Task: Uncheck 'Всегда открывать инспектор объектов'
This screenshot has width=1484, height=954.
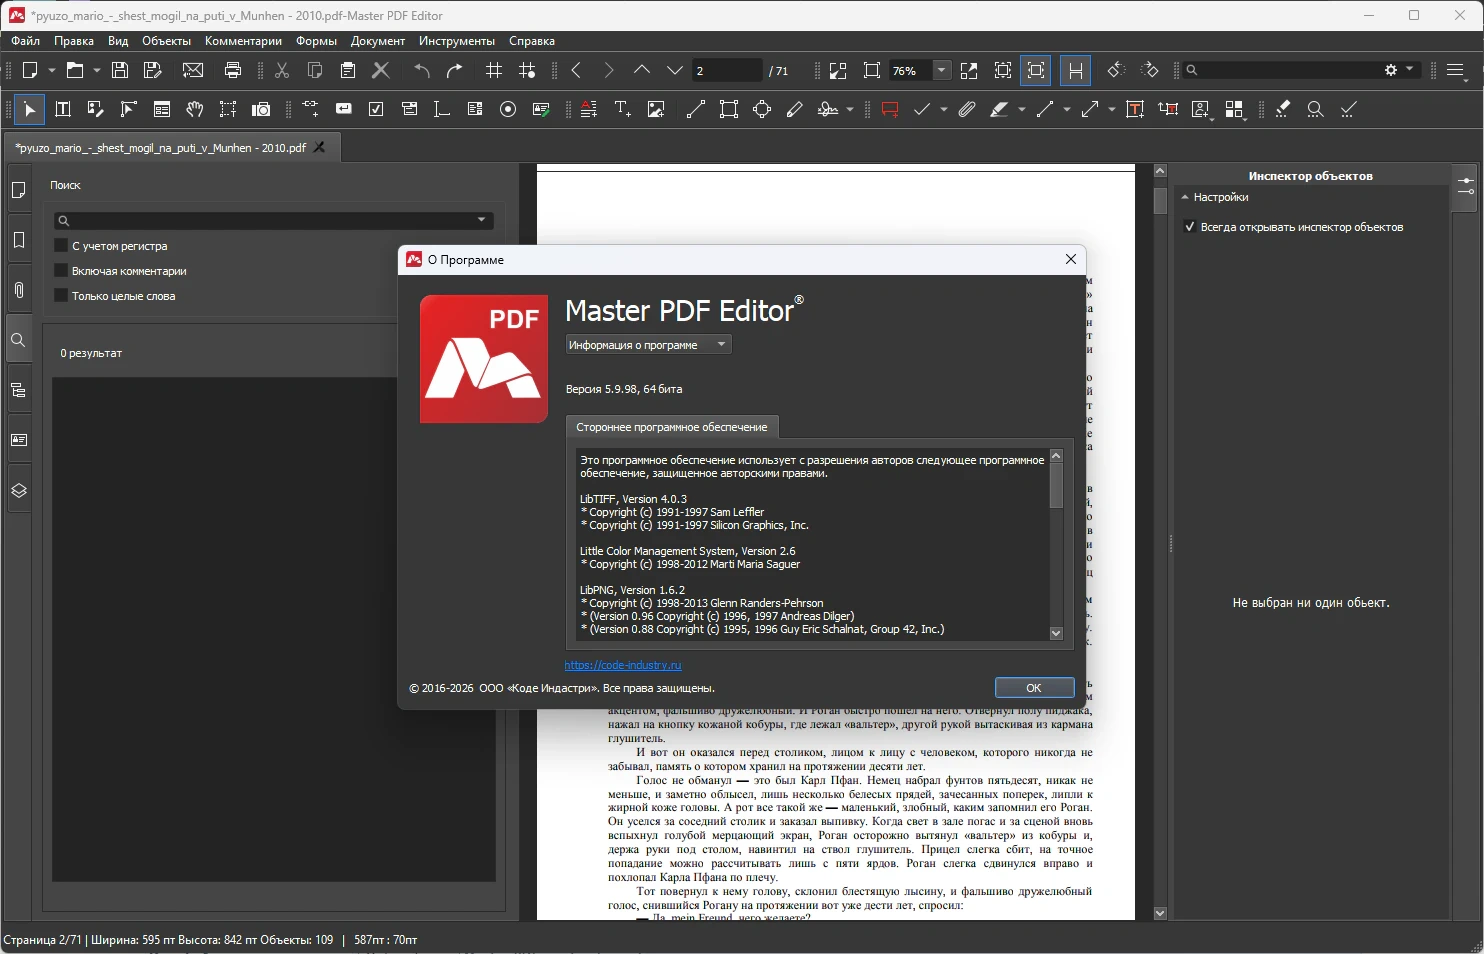Action: coord(1190,227)
